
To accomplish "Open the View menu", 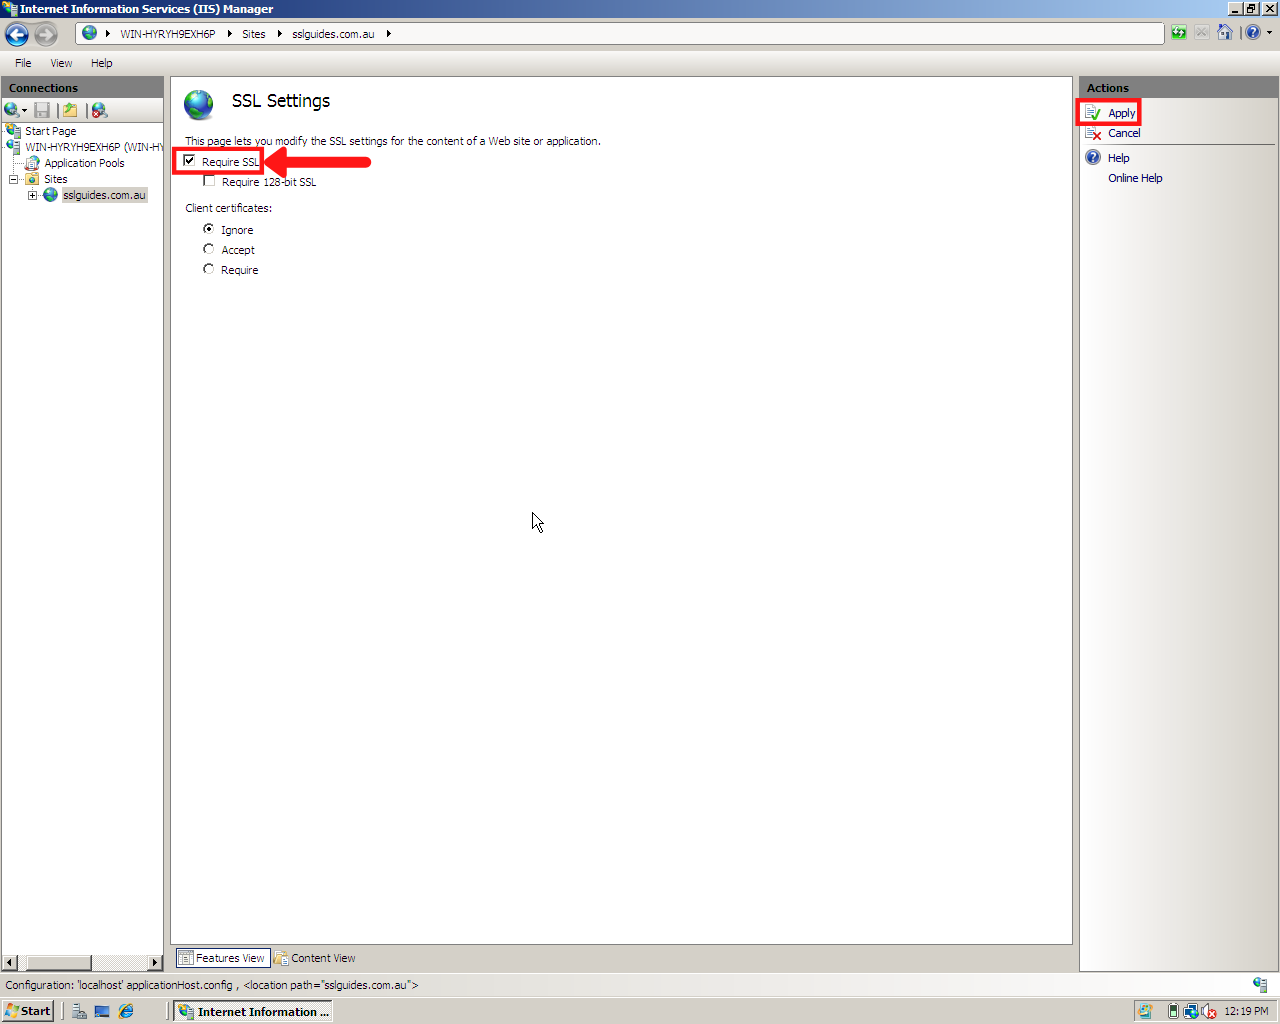I will [x=61, y=63].
